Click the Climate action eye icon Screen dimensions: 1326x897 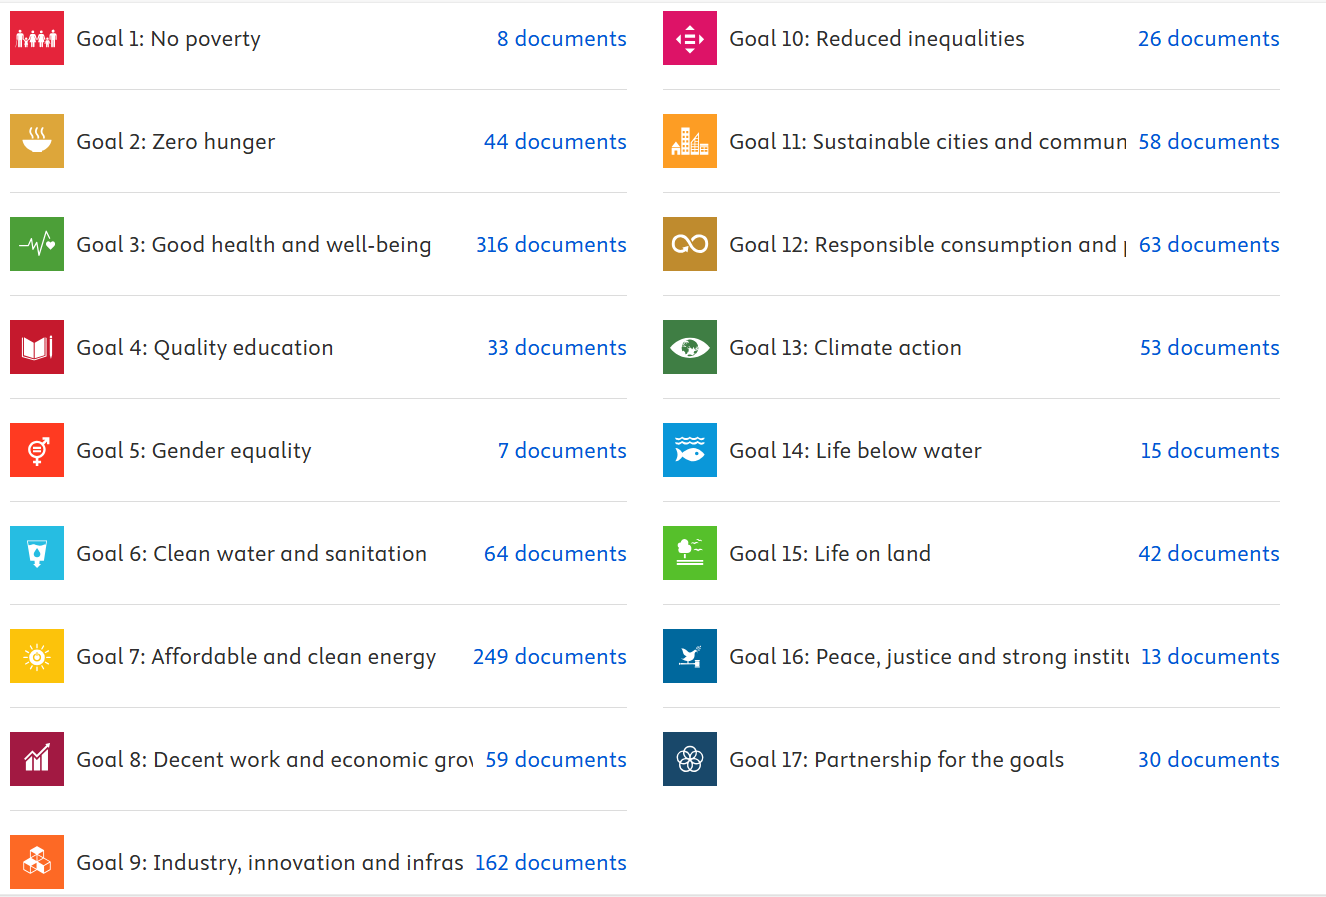click(690, 347)
